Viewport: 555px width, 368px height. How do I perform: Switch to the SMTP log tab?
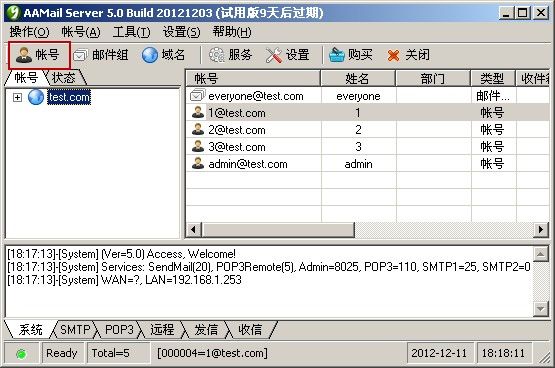point(75,329)
